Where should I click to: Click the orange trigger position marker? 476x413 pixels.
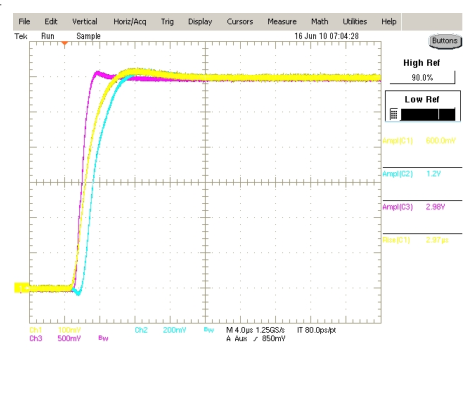65,43
